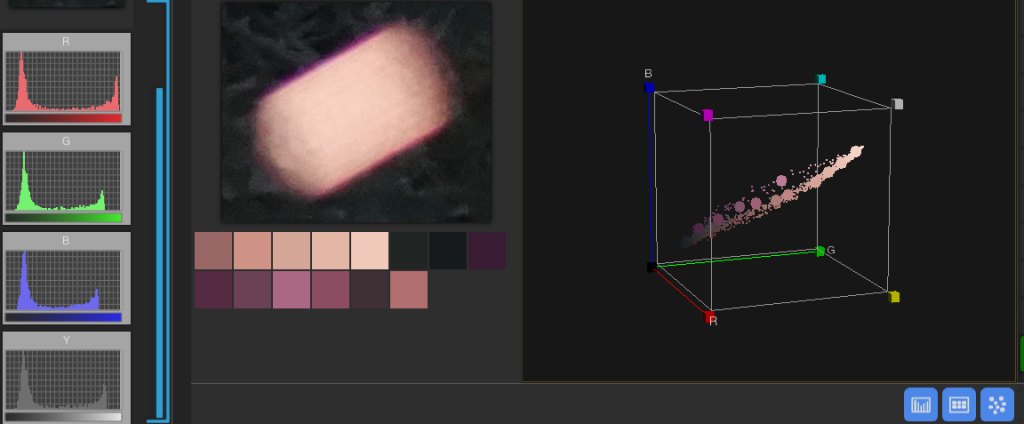Select the red channel R histogram
This screenshot has width=1024, height=424.
tap(67, 79)
